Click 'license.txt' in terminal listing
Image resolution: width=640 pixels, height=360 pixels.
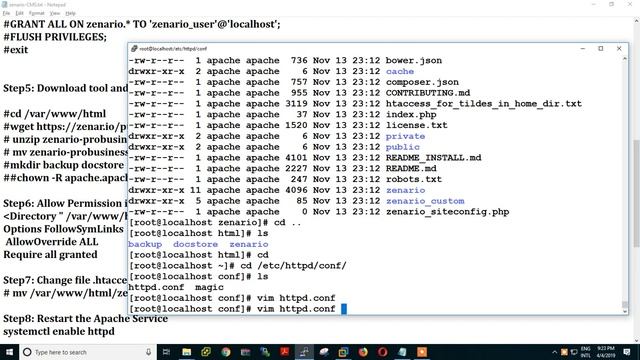(416, 125)
